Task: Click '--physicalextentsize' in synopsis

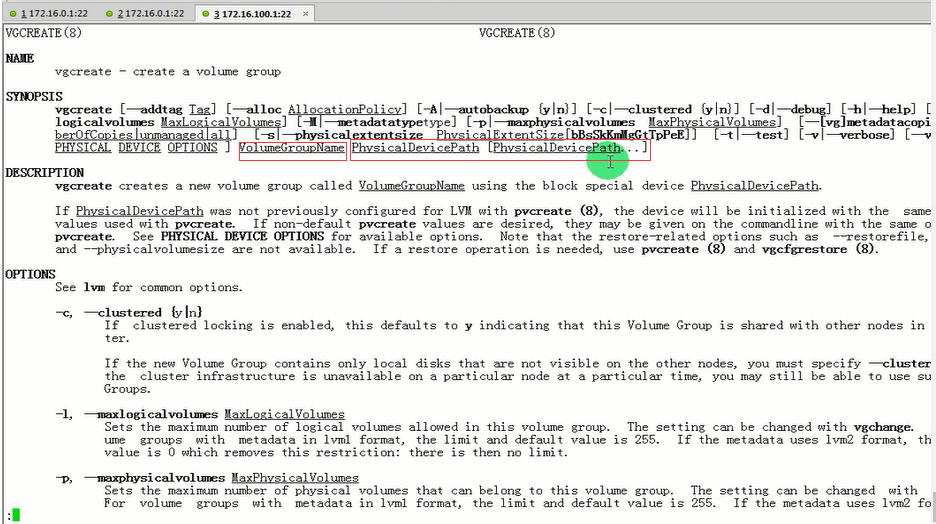Action: point(354,135)
